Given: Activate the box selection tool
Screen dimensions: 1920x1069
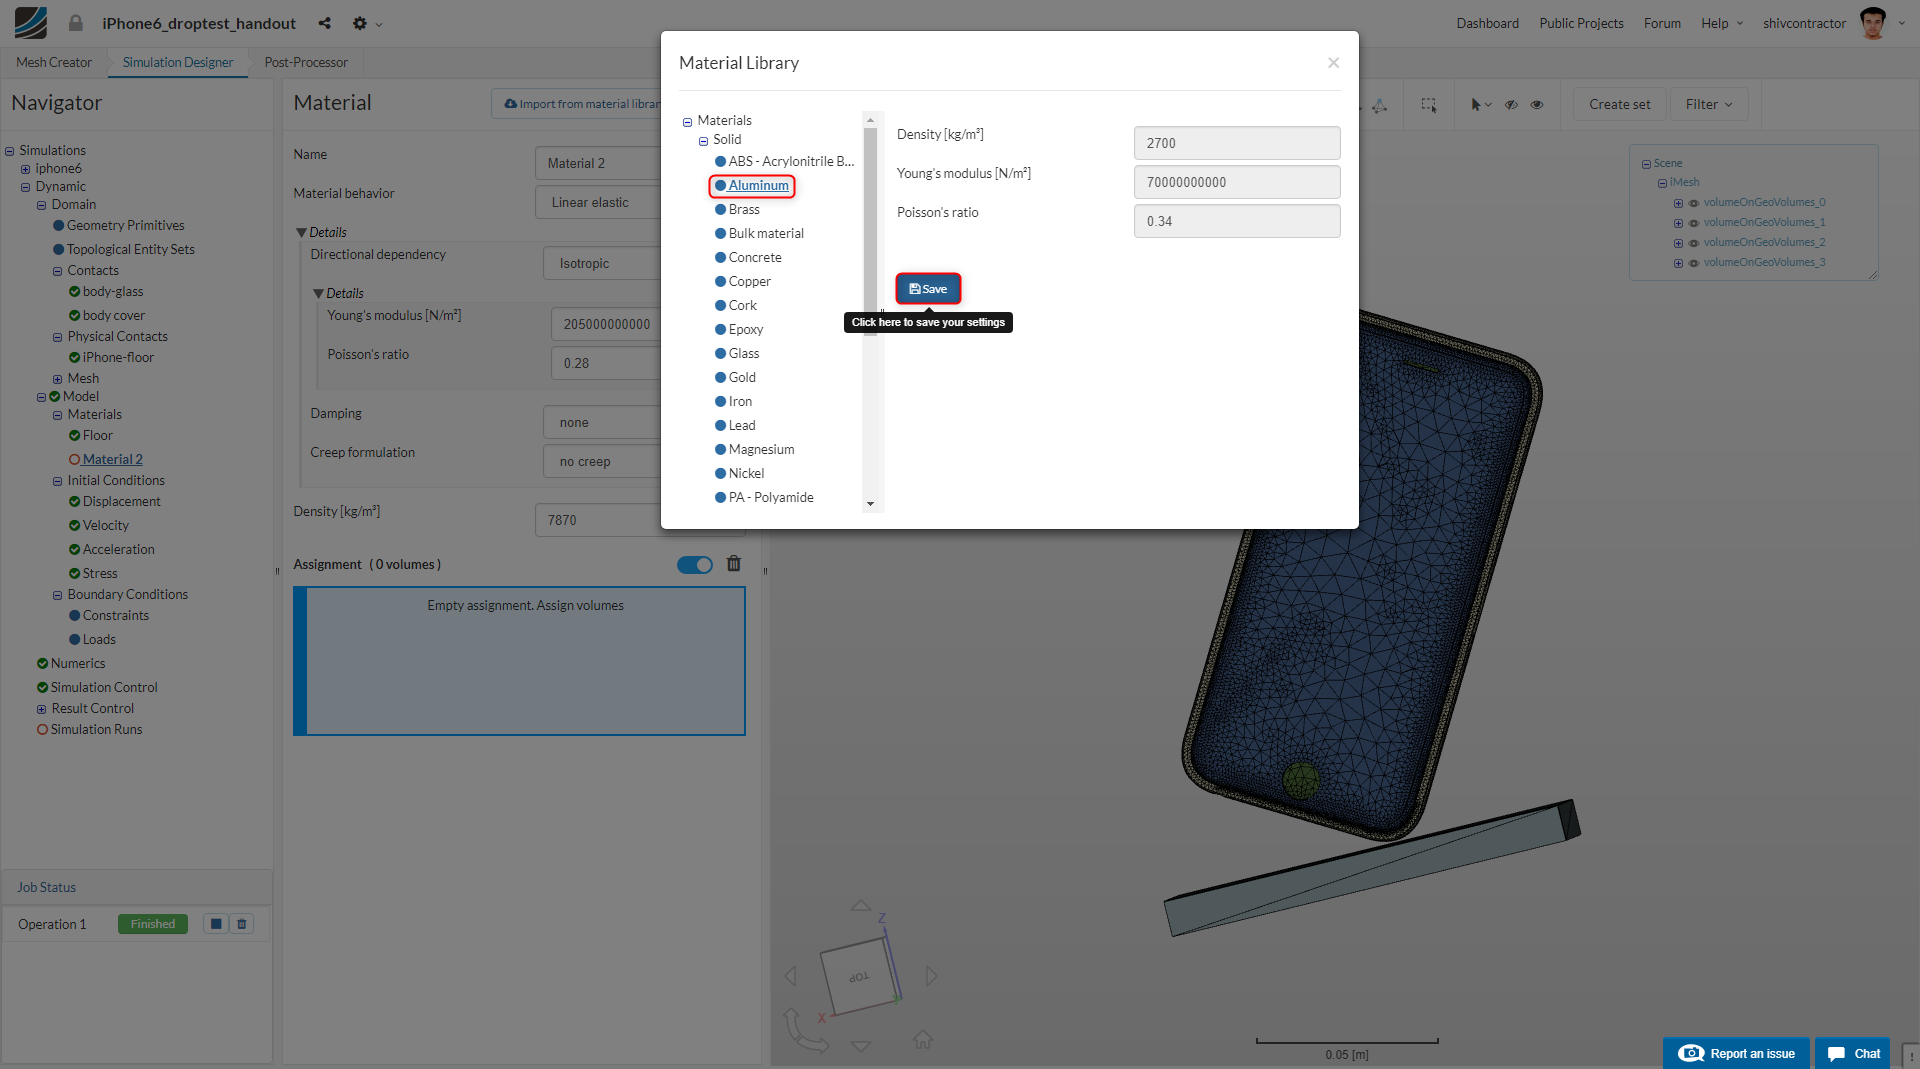Looking at the screenshot, I should 1429,105.
